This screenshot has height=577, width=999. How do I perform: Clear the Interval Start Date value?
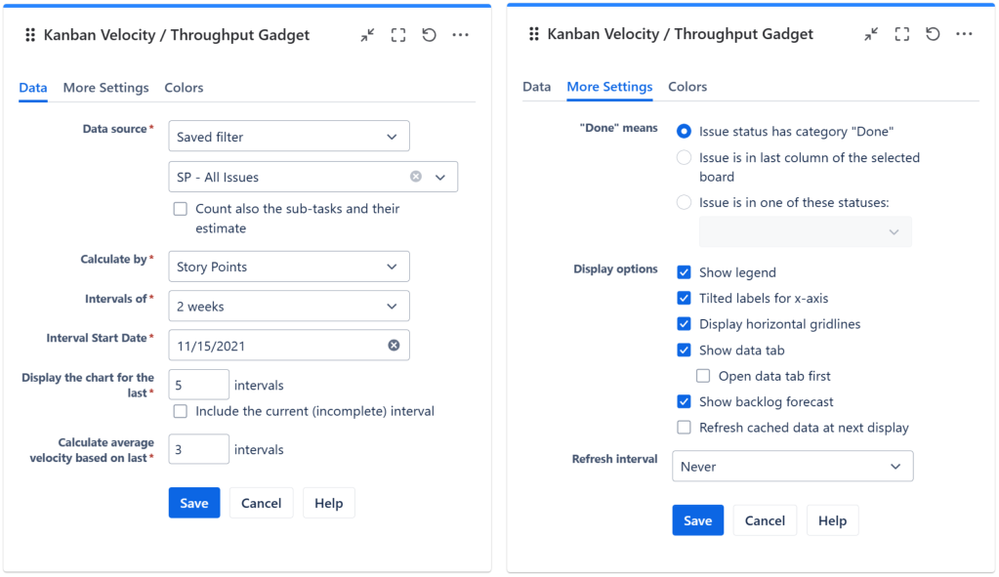click(x=394, y=345)
